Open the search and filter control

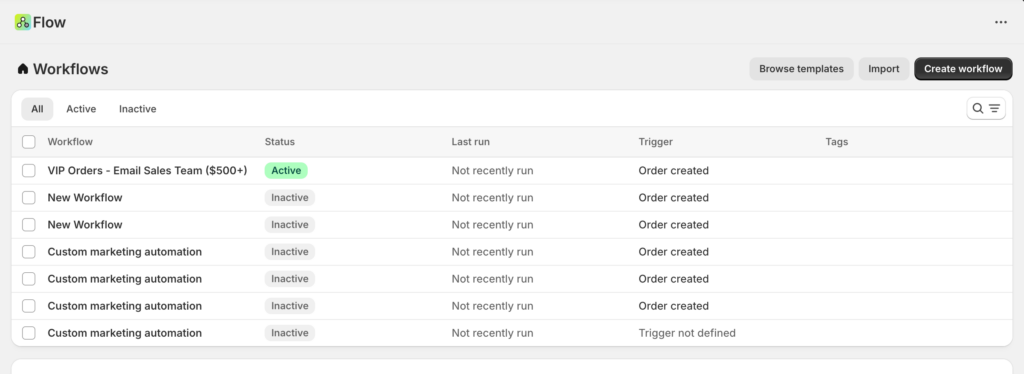985,108
